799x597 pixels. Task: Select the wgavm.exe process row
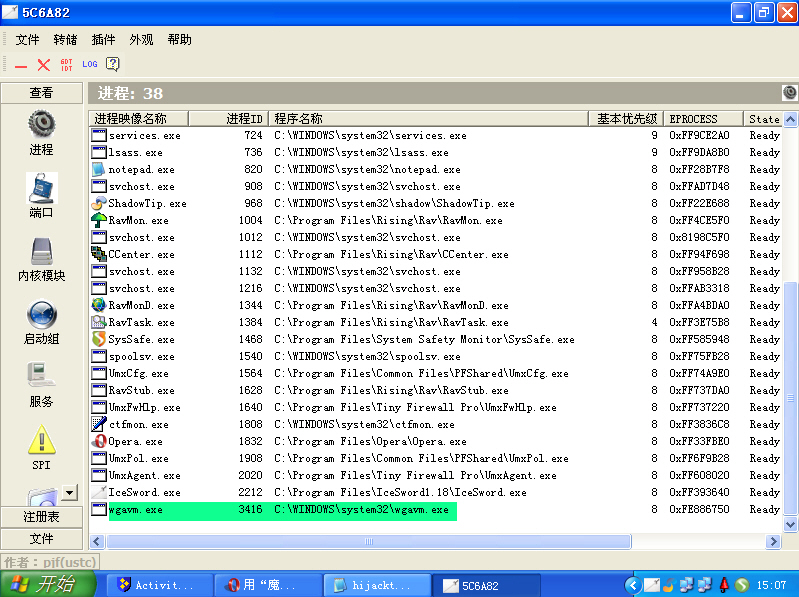click(436, 509)
